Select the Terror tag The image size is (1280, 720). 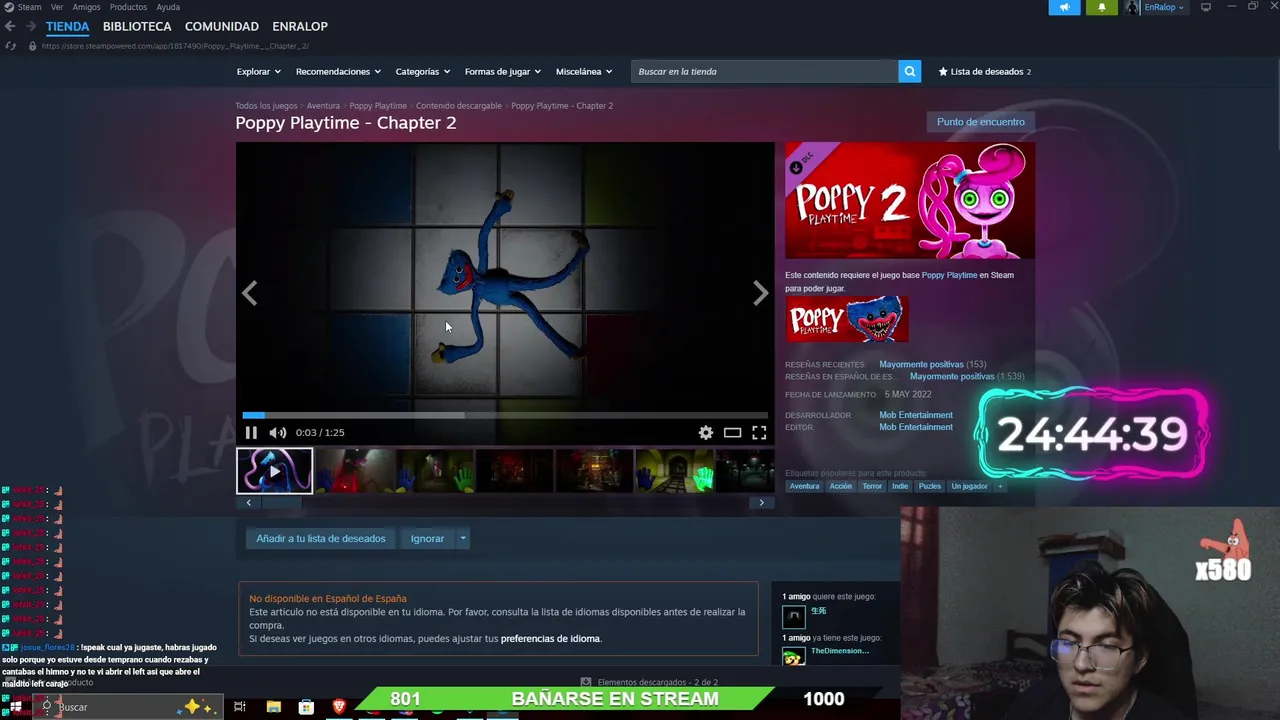click(x=872, y=486)
